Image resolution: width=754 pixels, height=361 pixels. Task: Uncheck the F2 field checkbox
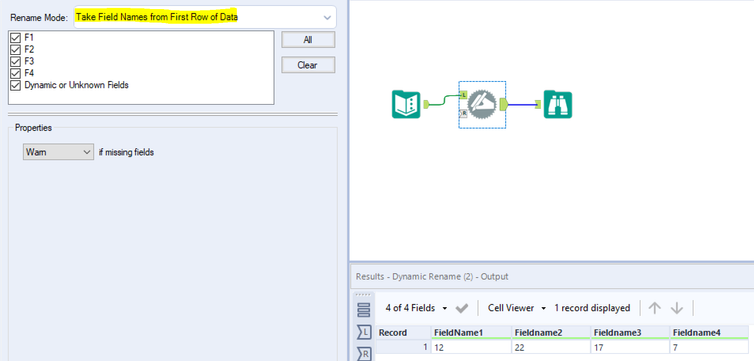tap(15, 50)
